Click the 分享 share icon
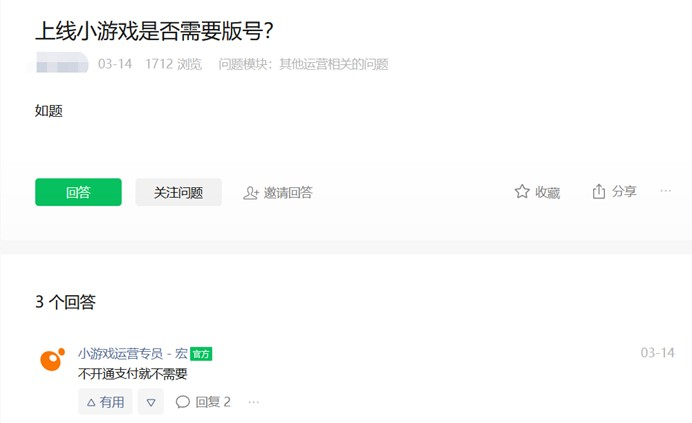This screenshot has height=423, width=692. 598,192
